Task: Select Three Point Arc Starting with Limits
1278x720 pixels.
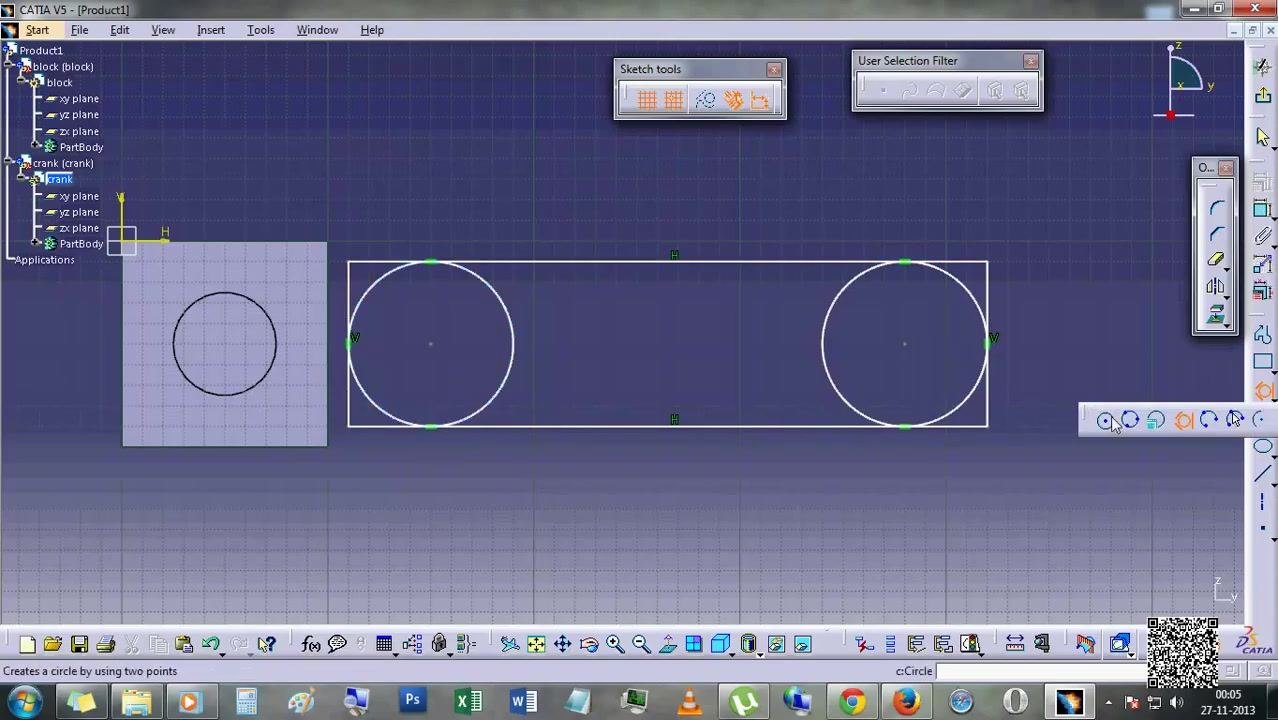Action: point(1235,421)
